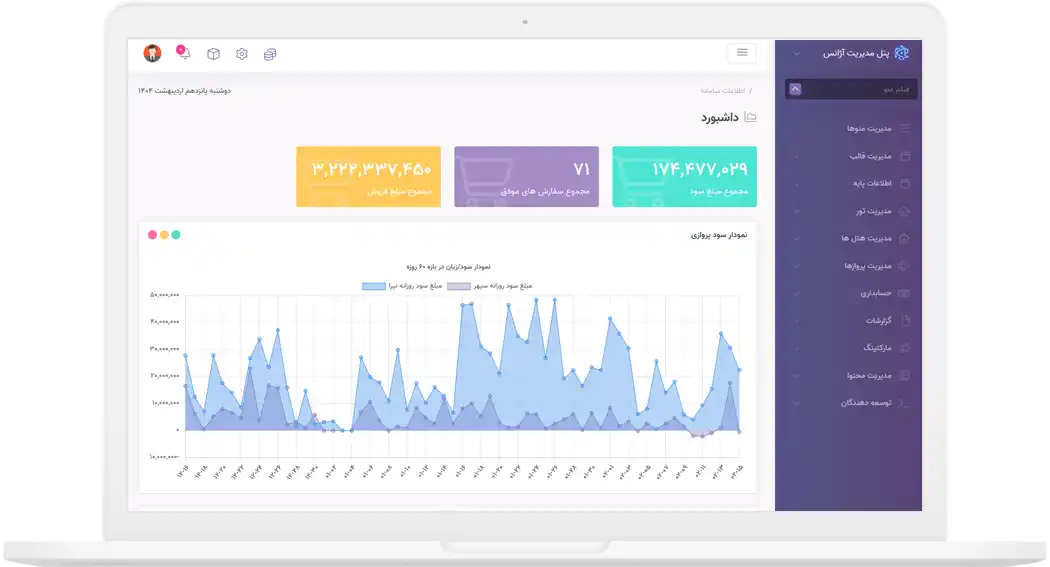Open the مدیریت منوها menu item
Screen dimensions: 1050x567
(867, 129)
